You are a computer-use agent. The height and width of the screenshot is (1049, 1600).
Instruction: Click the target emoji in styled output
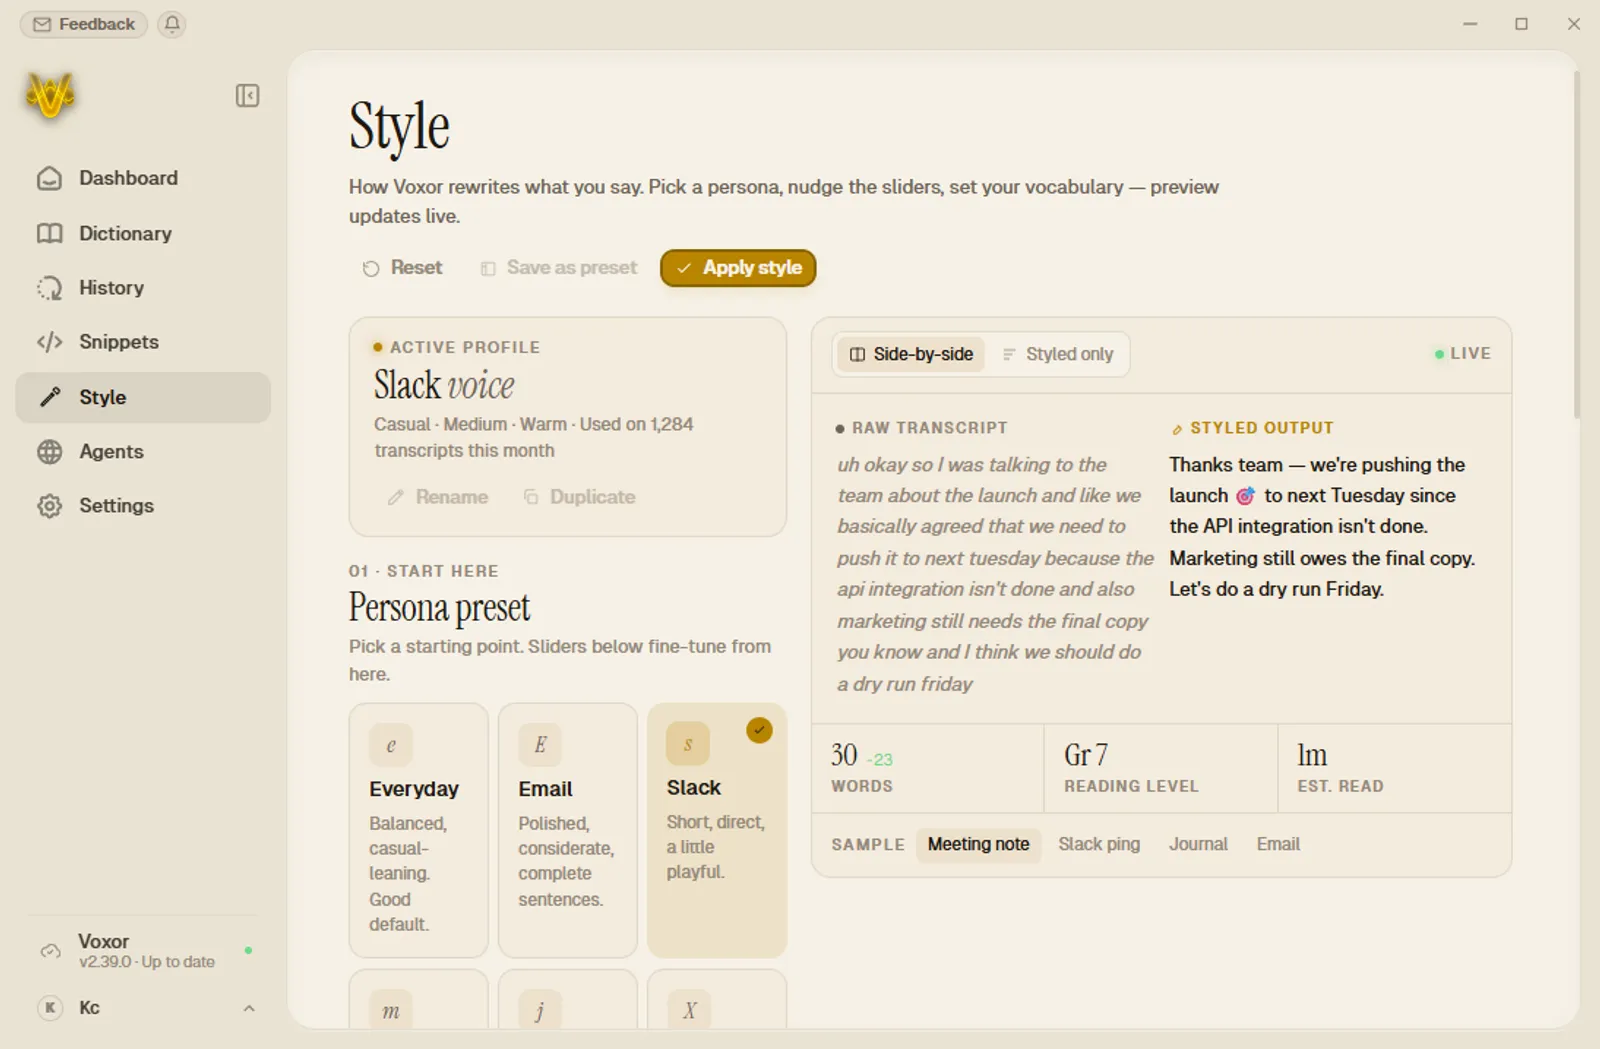pos(1245,496)
